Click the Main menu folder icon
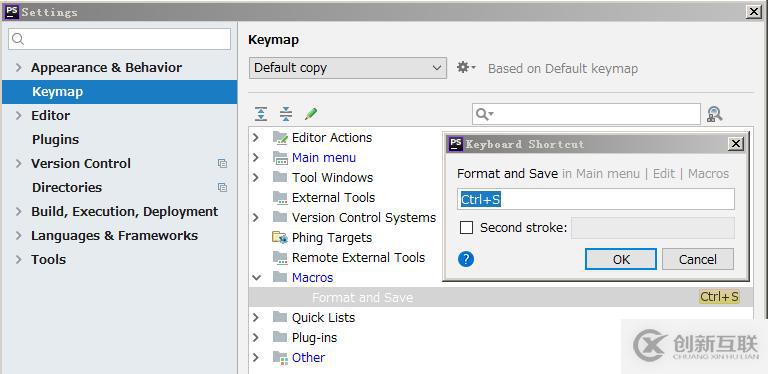 point(280,158)
